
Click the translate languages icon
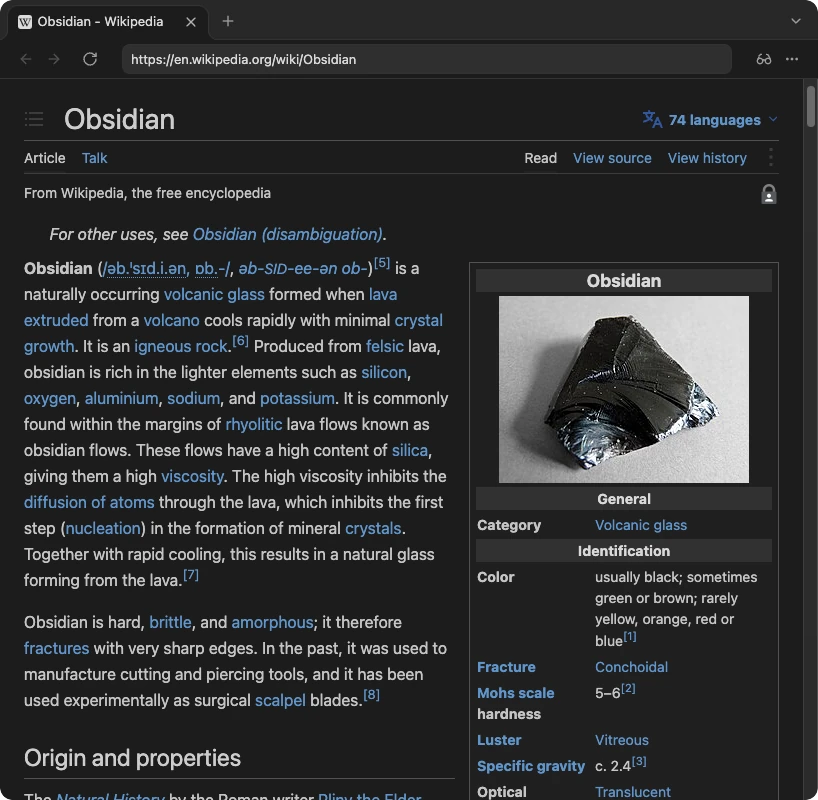[652, 120]
